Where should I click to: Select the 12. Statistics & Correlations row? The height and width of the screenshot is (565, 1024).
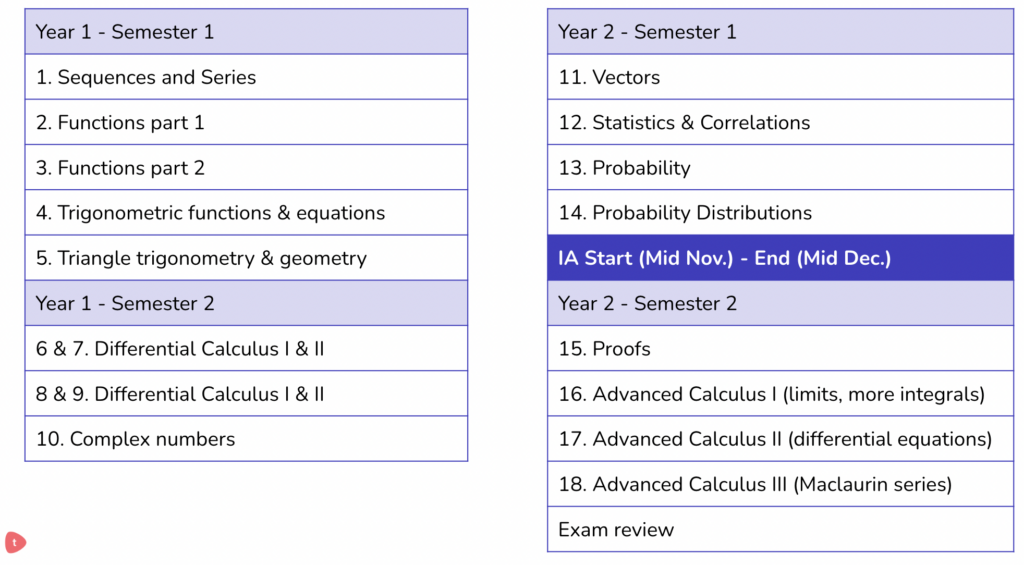tap(780, 122)
